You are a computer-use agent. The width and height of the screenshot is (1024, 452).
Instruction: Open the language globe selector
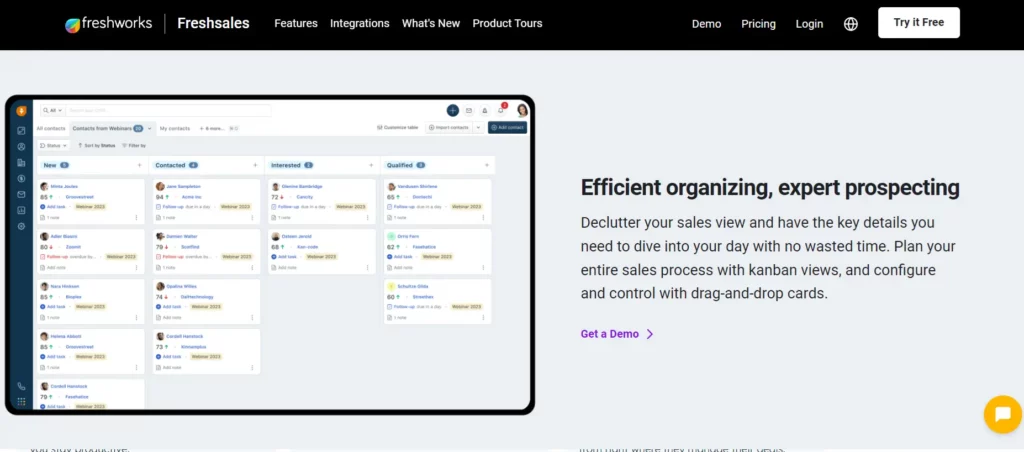(851, 24)
